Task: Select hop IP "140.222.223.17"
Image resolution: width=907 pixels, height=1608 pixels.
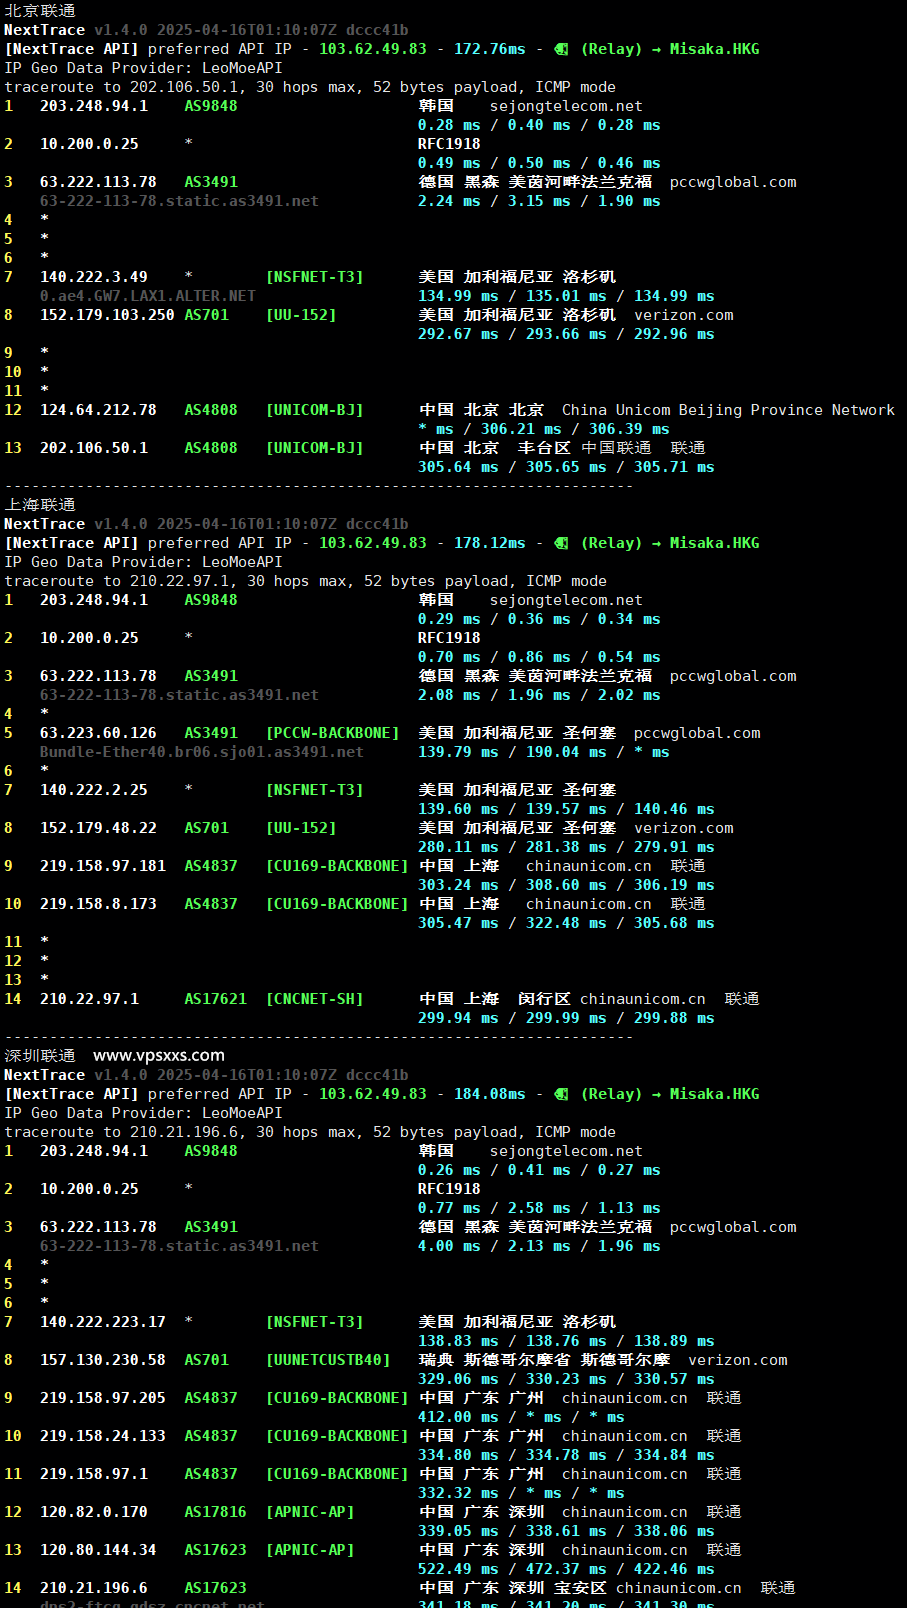Action: click(x=103, y=1322)
